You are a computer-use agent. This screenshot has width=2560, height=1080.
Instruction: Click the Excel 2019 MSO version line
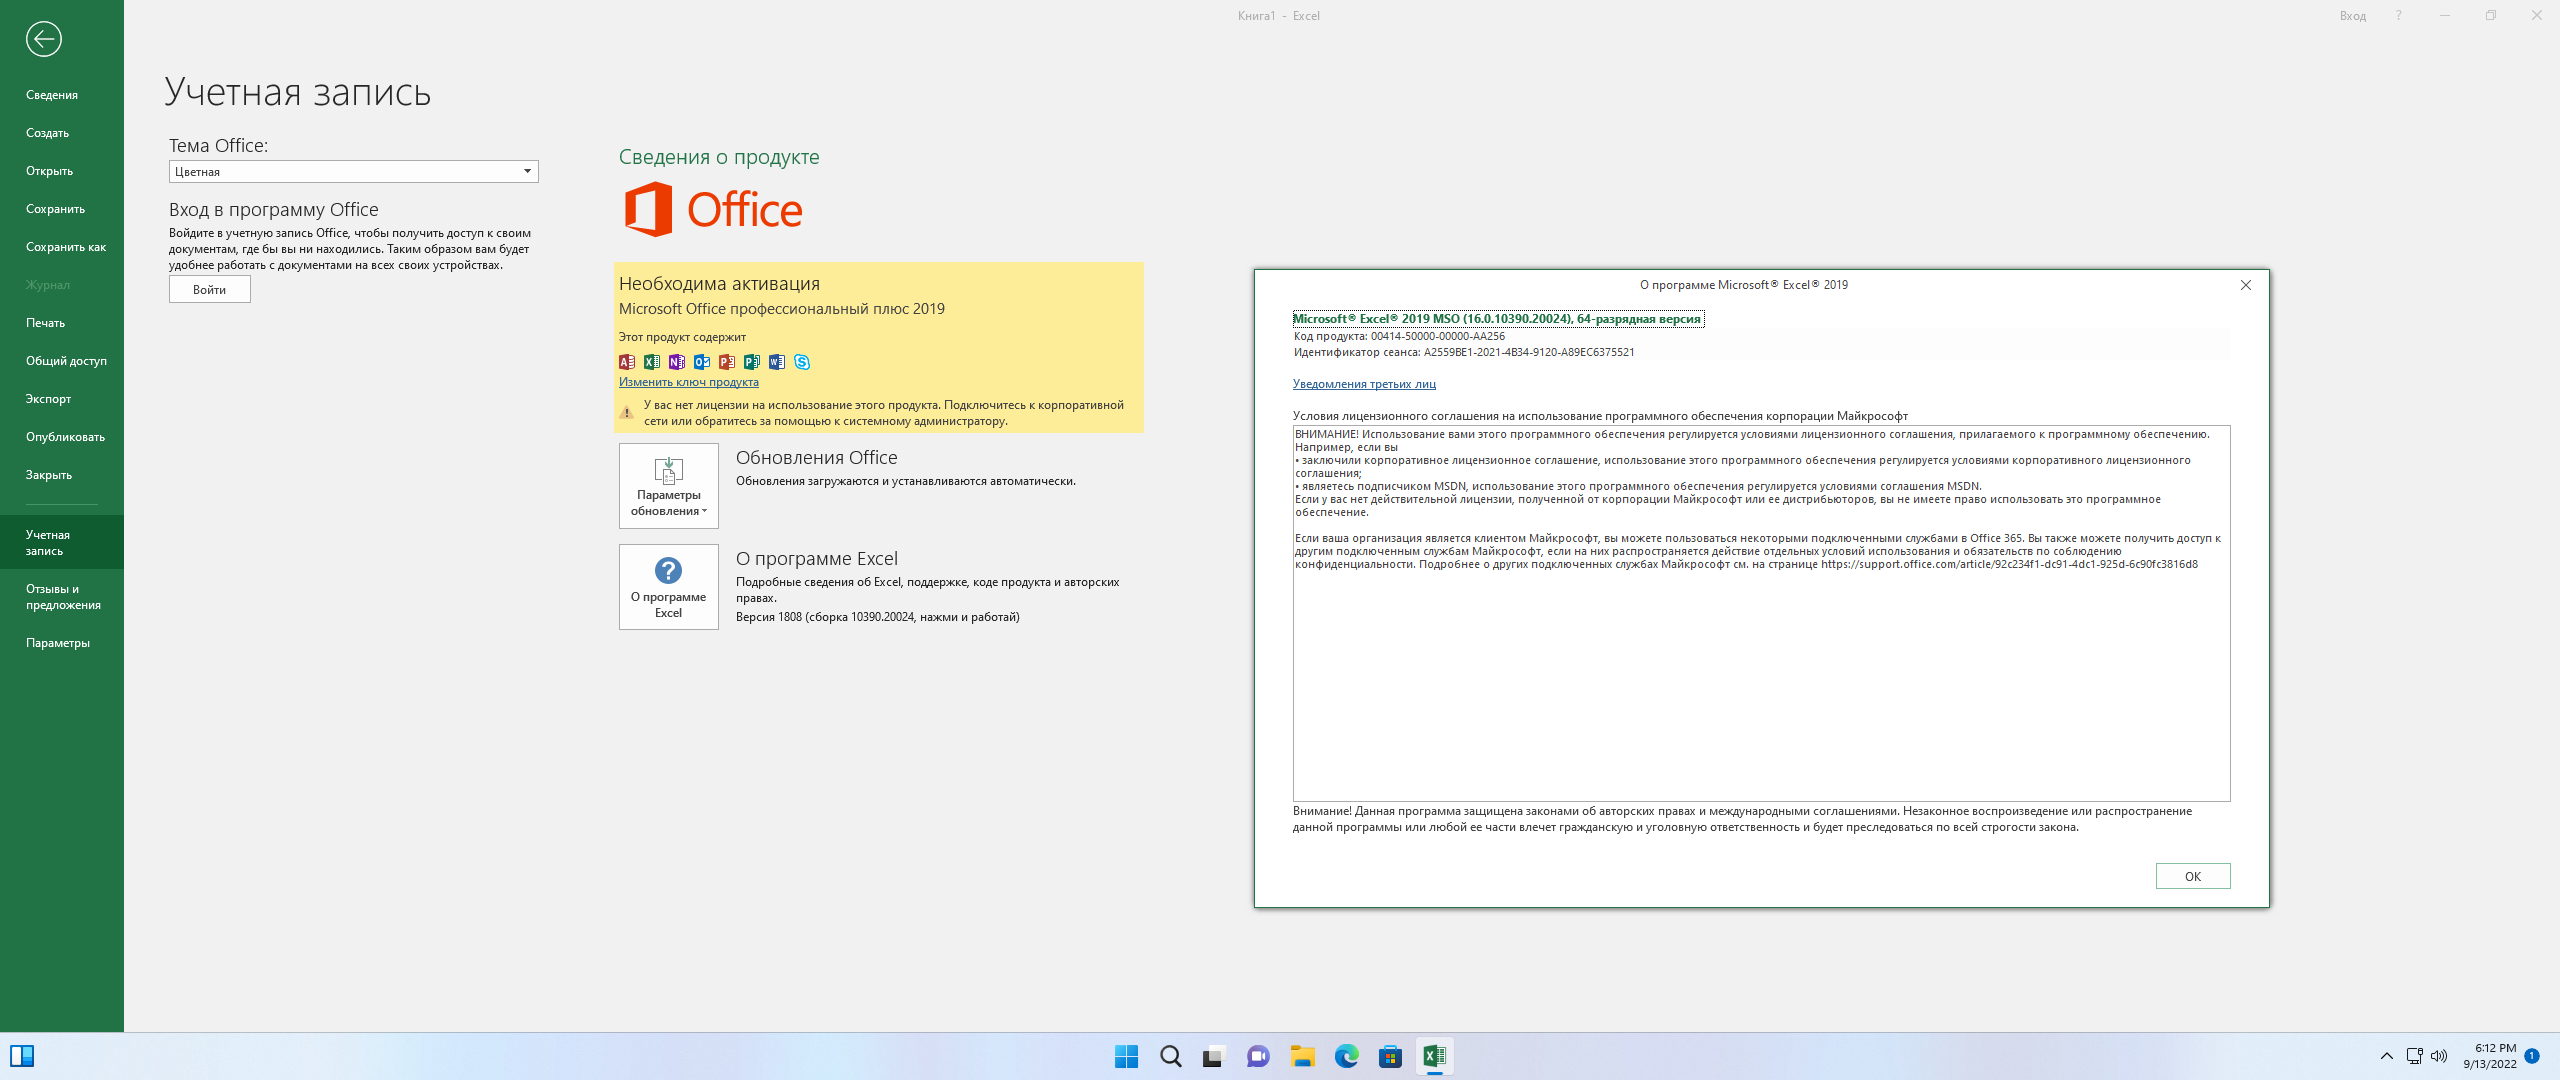pyautogui.click(x=1497, y=319)
